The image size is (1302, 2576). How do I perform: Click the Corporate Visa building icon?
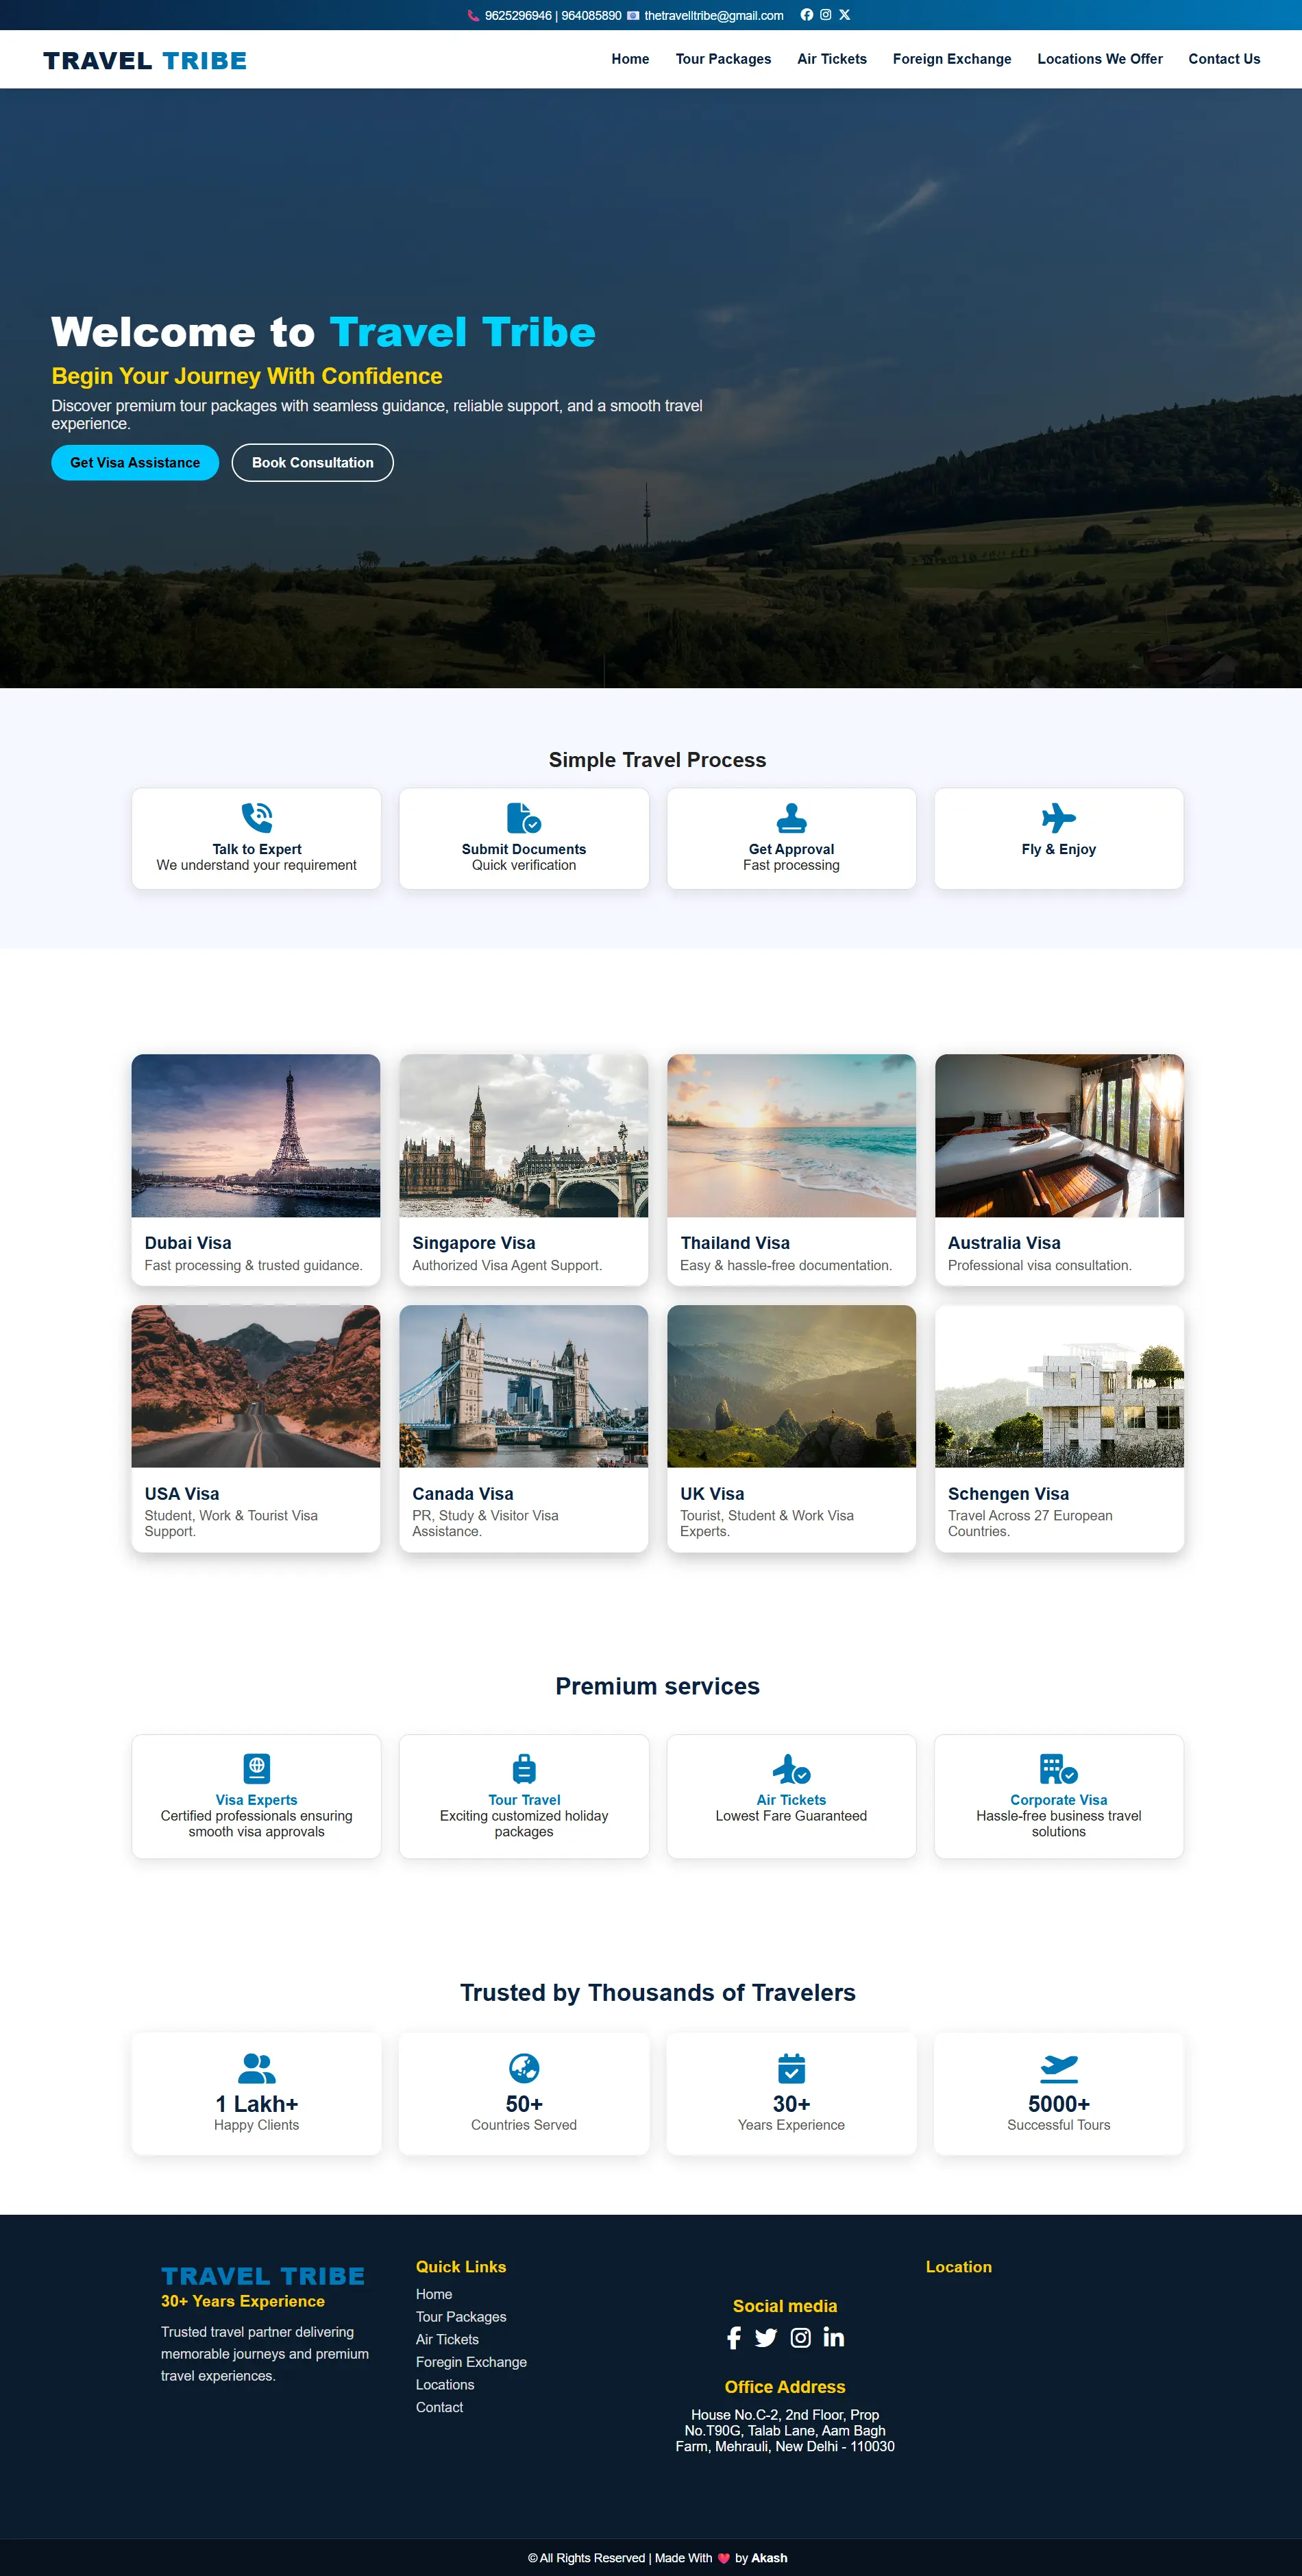click(1058, 1768)
